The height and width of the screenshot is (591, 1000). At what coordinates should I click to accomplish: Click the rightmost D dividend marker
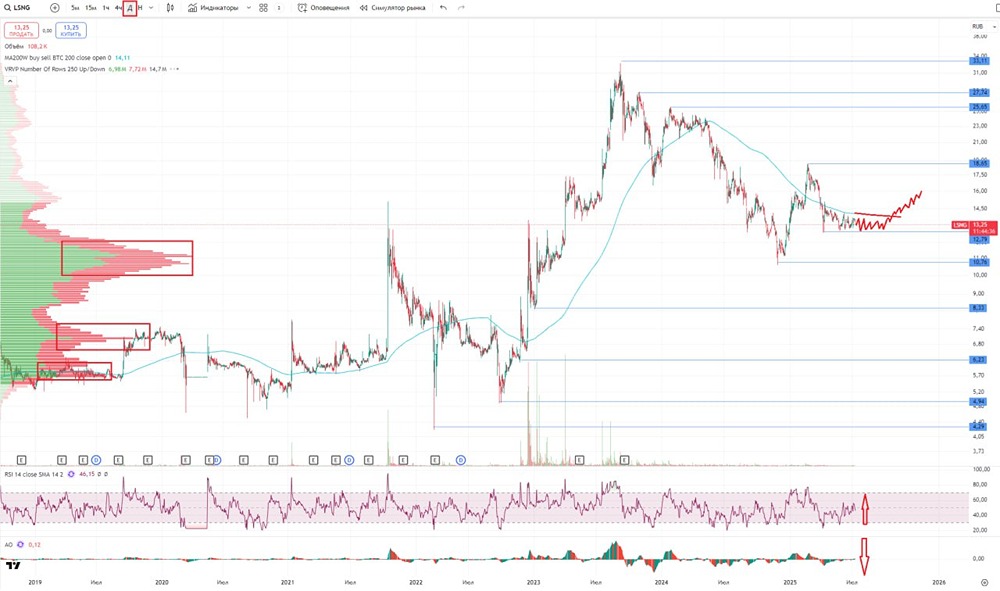pyautogui.click(x=460, y=460)
